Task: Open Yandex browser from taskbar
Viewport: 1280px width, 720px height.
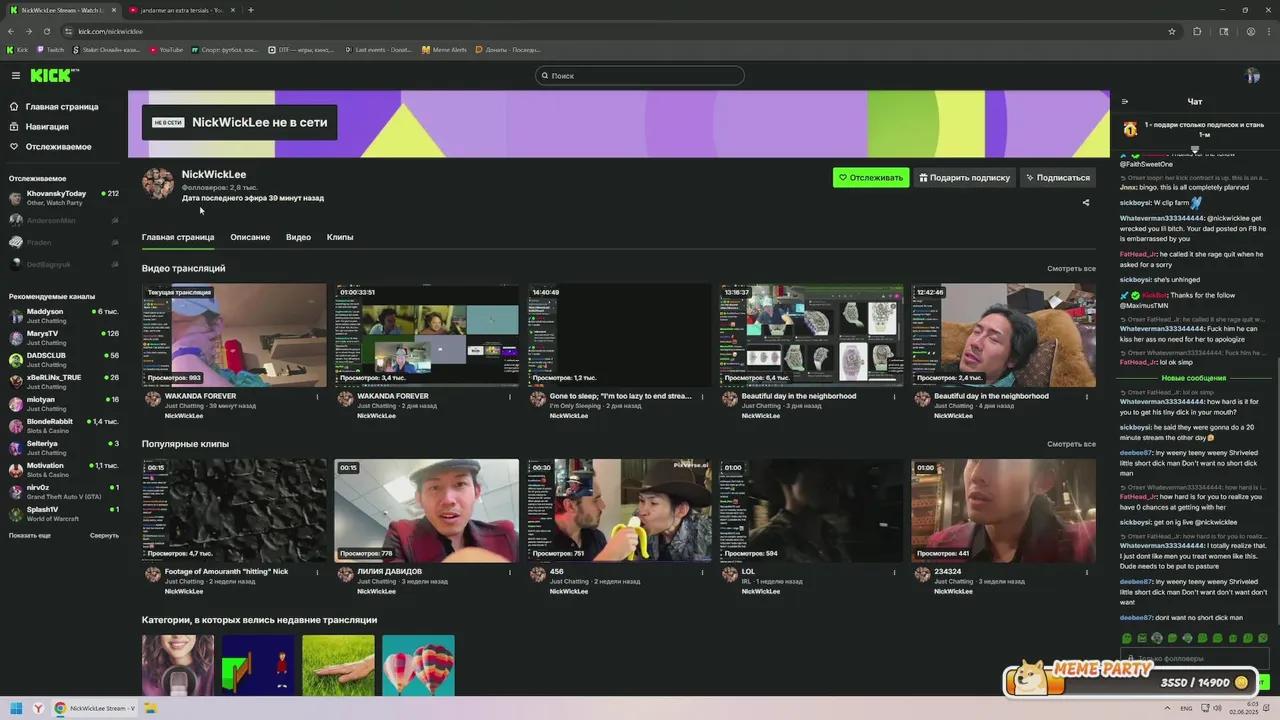Action: click(38, 708)
